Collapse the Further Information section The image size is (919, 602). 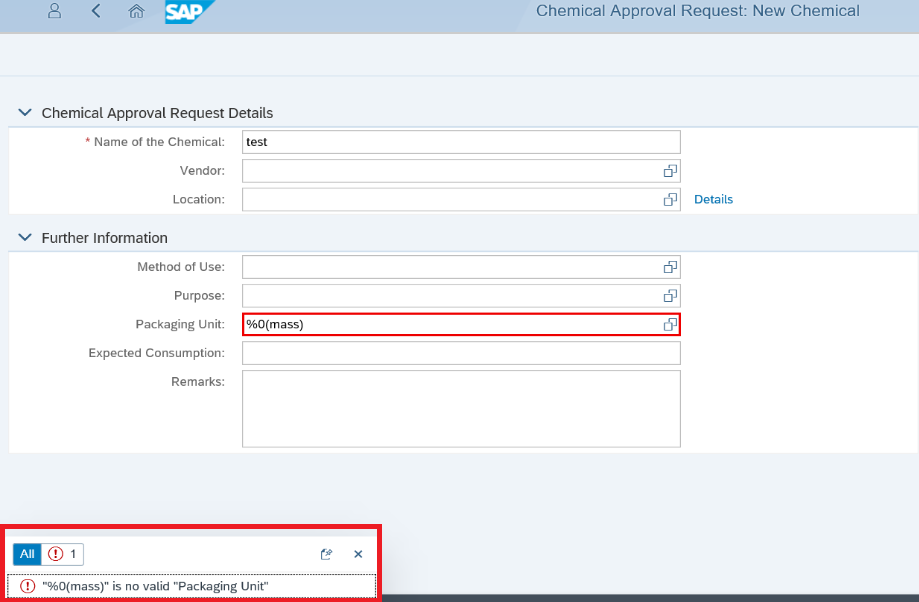point(25,237)
